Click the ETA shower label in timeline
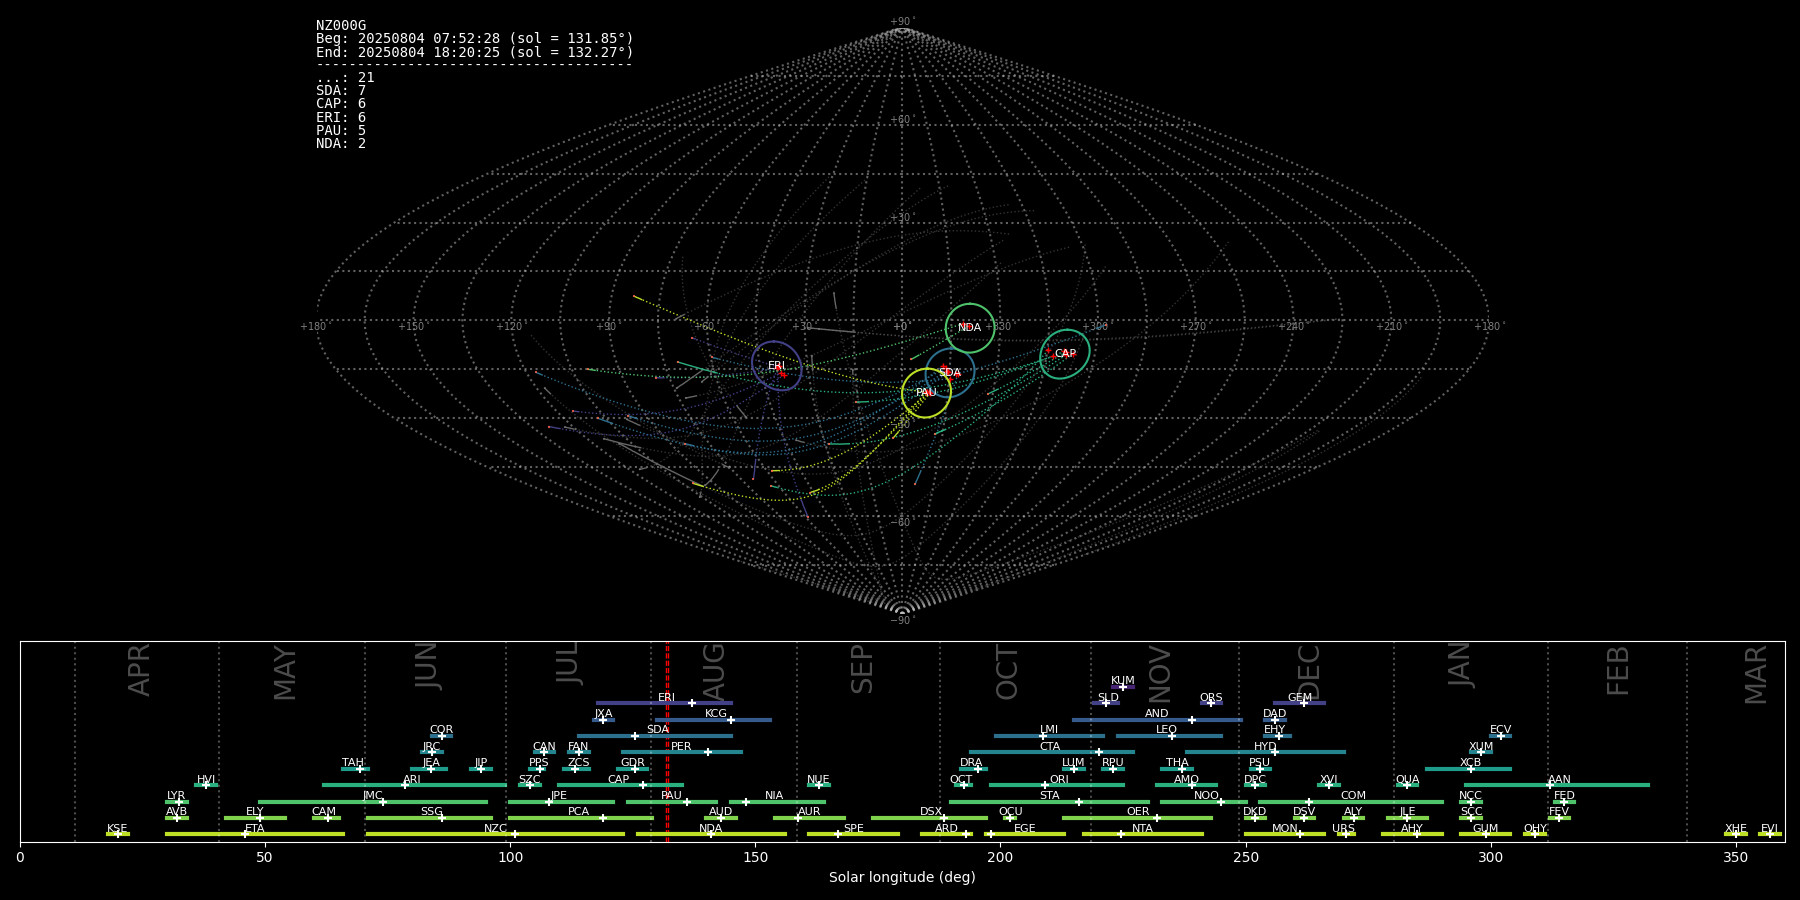The width and height of the screenshot is (1800, 900). pos(255,829)
